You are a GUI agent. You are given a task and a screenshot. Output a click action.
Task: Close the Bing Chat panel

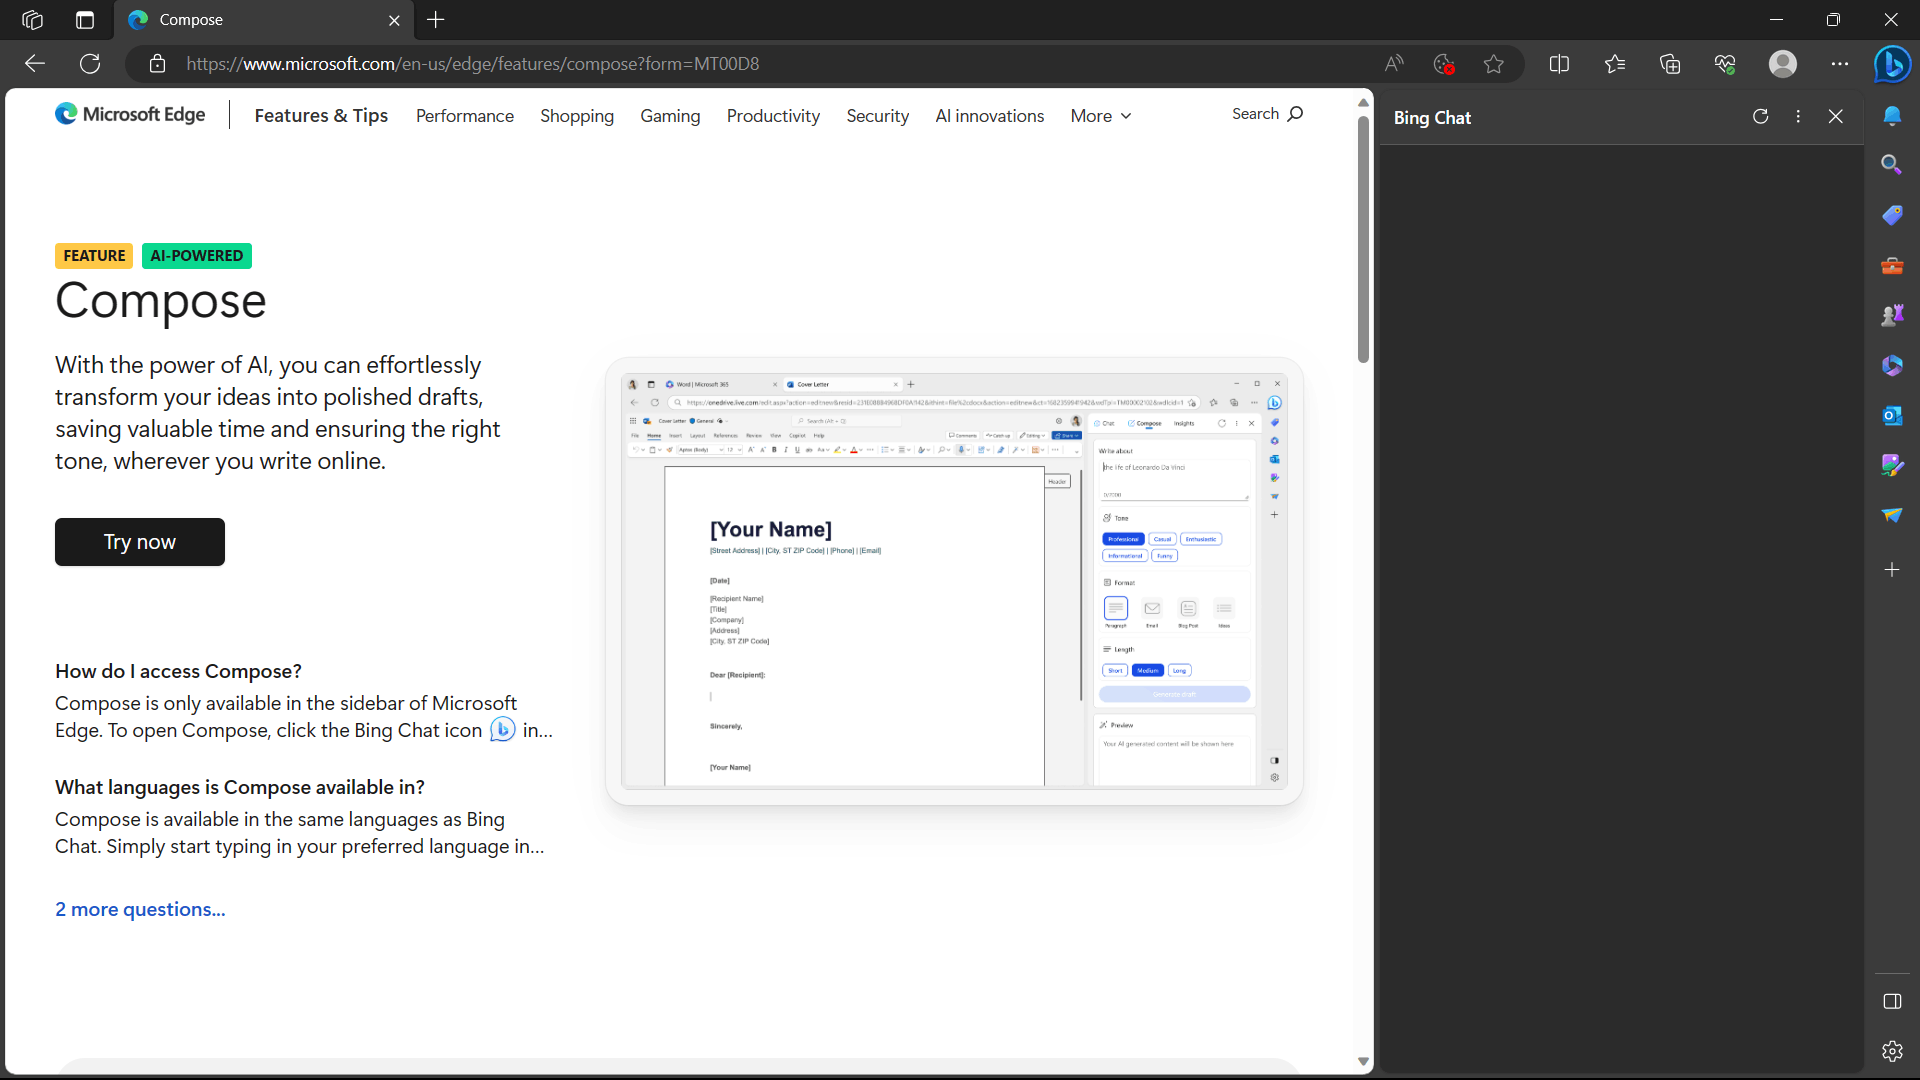(1836, 117)
